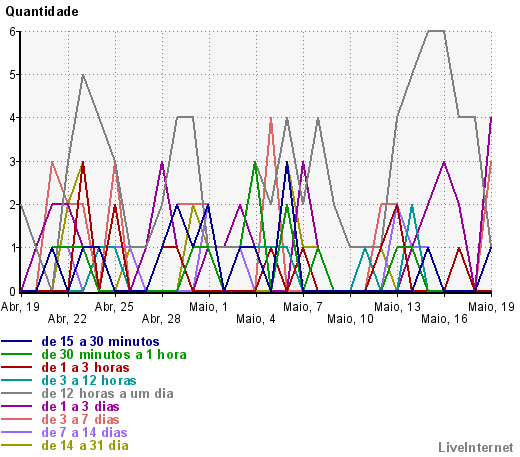
Task: Click the 'Maio, 7' date label
Action: pos(303,307)
